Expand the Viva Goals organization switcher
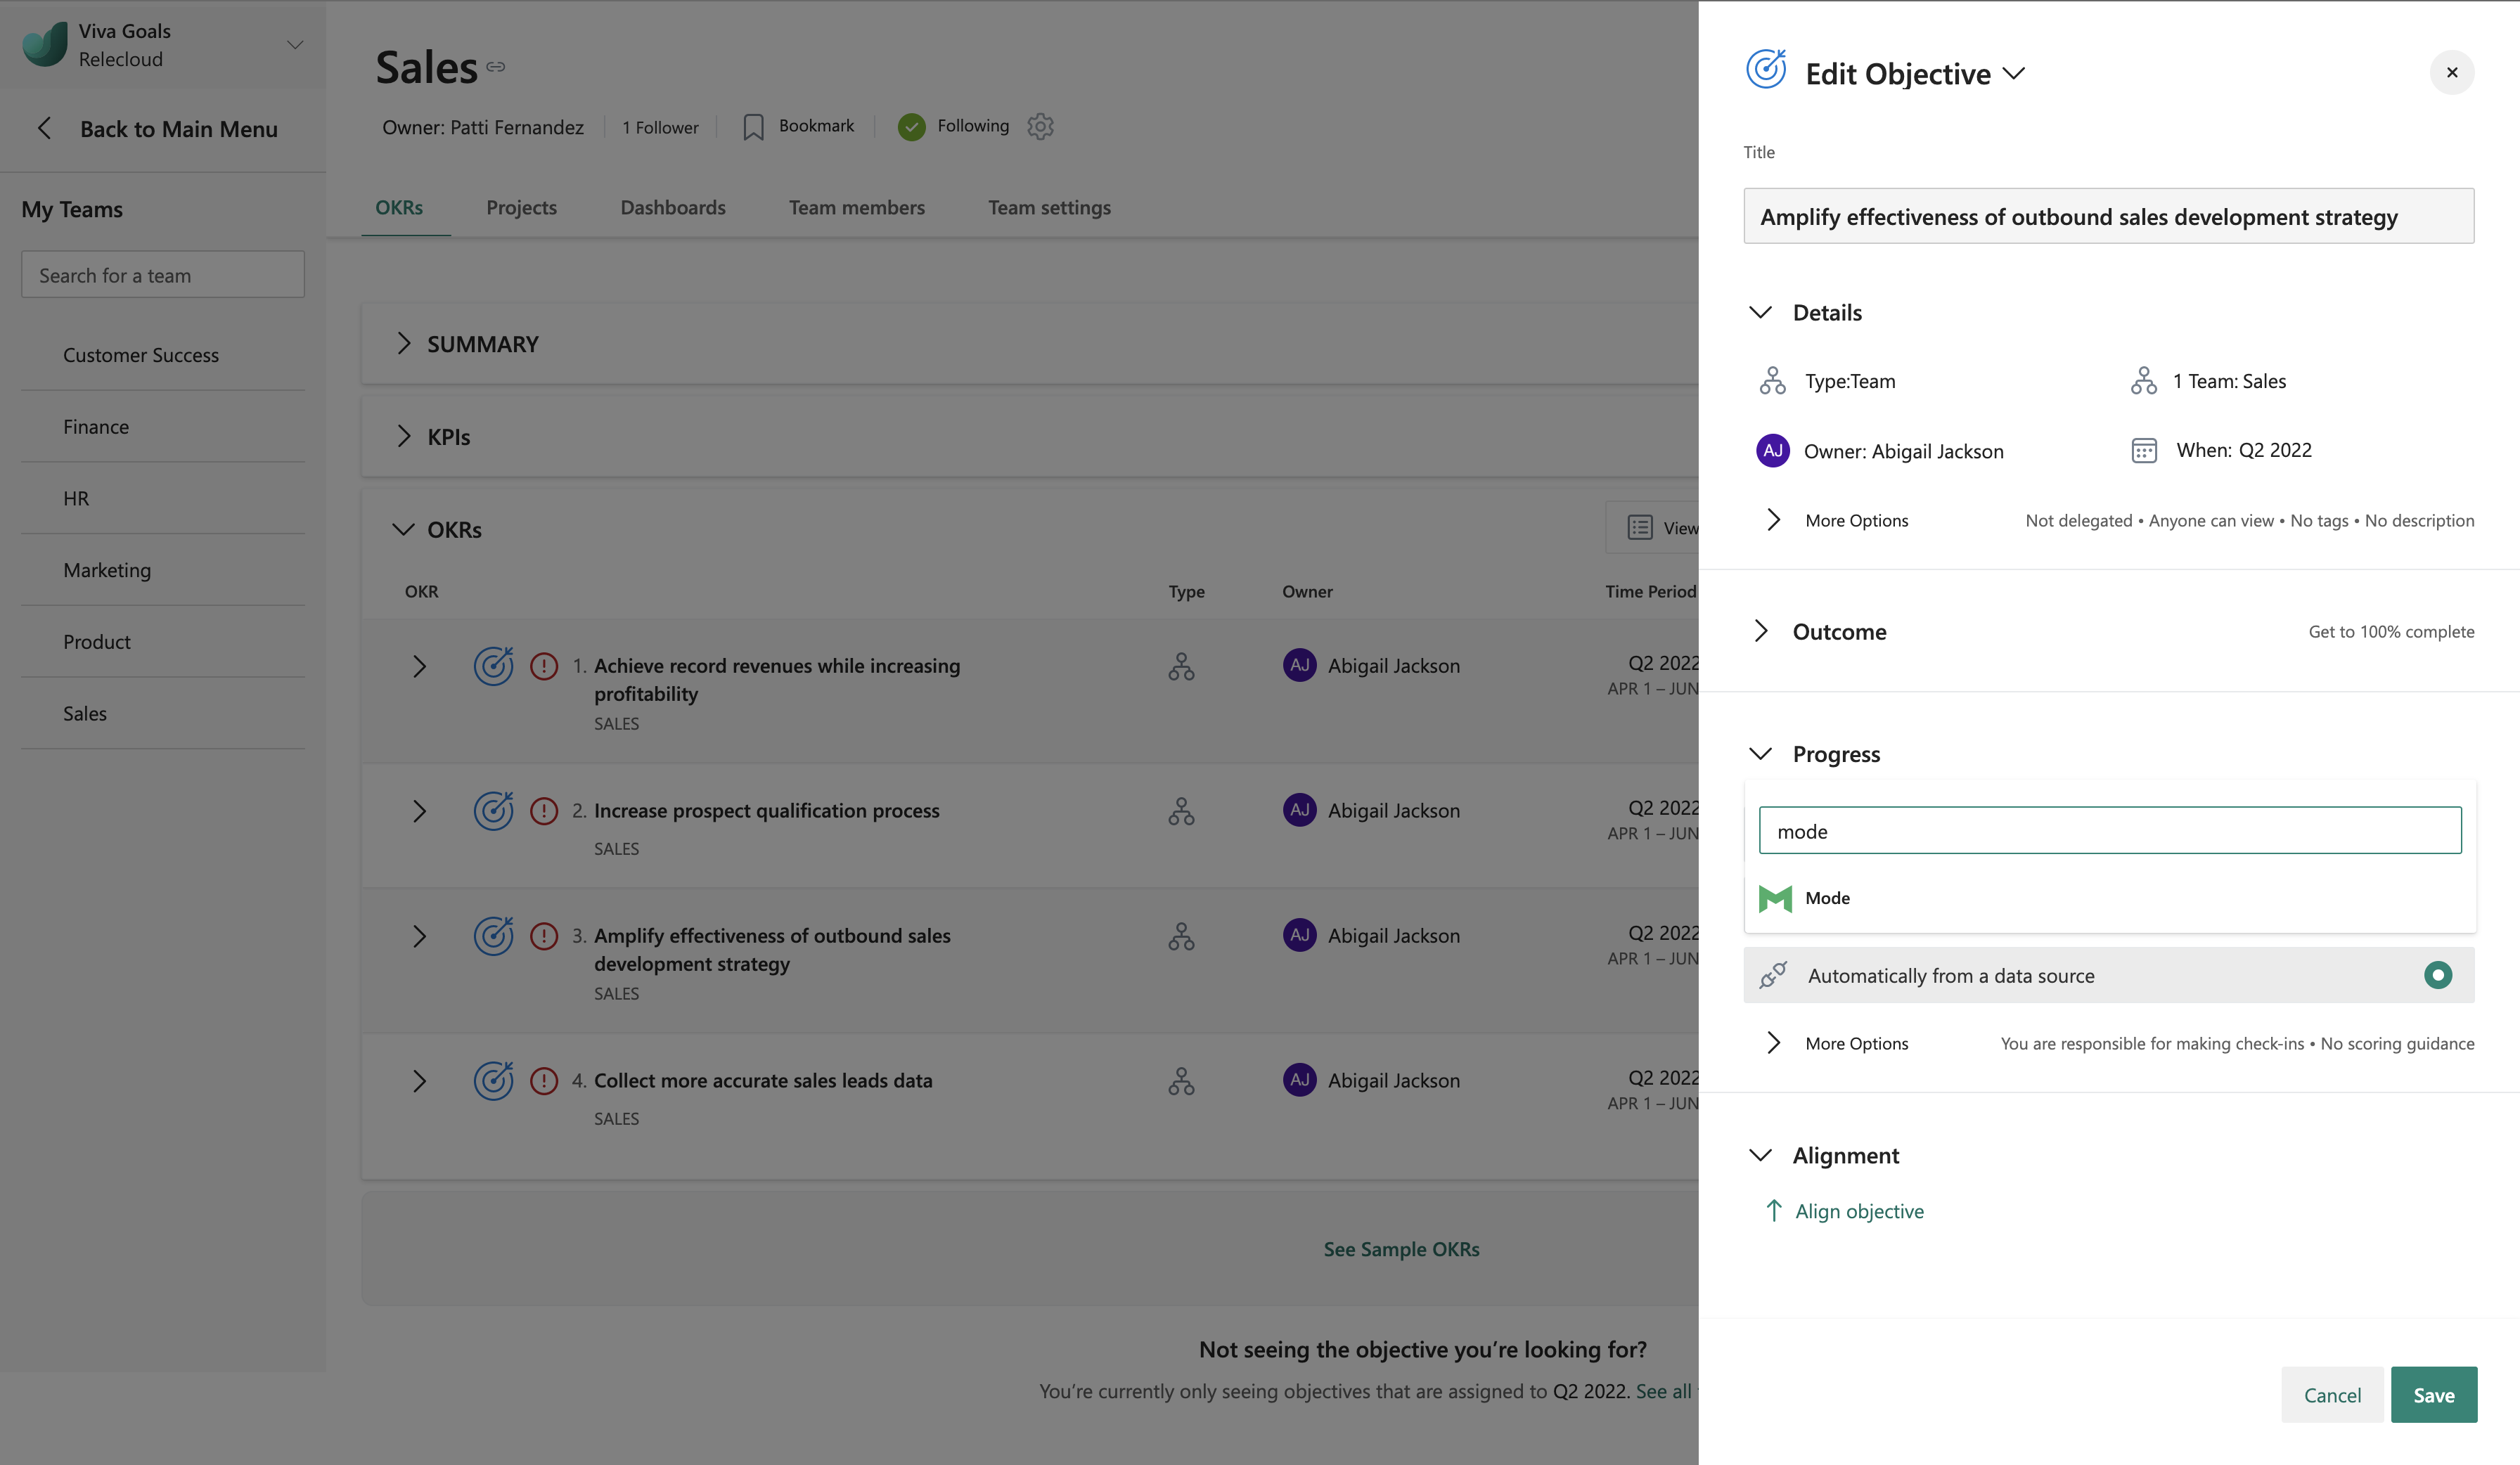Image resolution: width=2520 pixels, height=1465 pixels. [295, 45]
